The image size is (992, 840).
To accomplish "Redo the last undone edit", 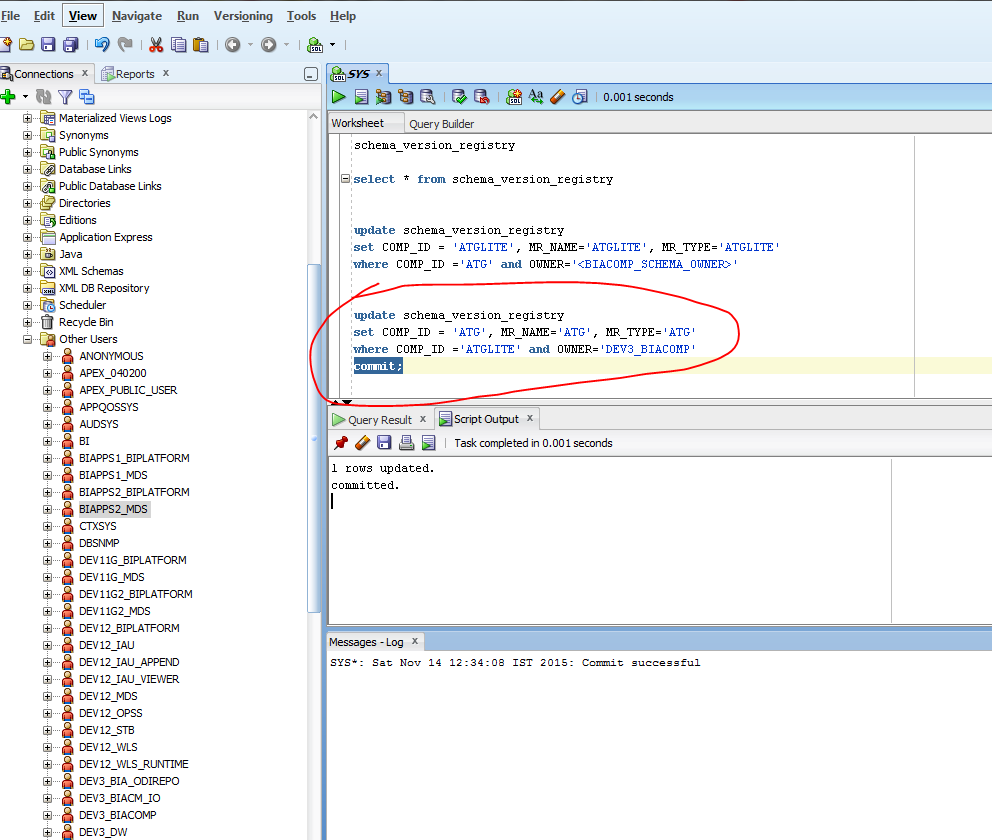I will (125, 44).
